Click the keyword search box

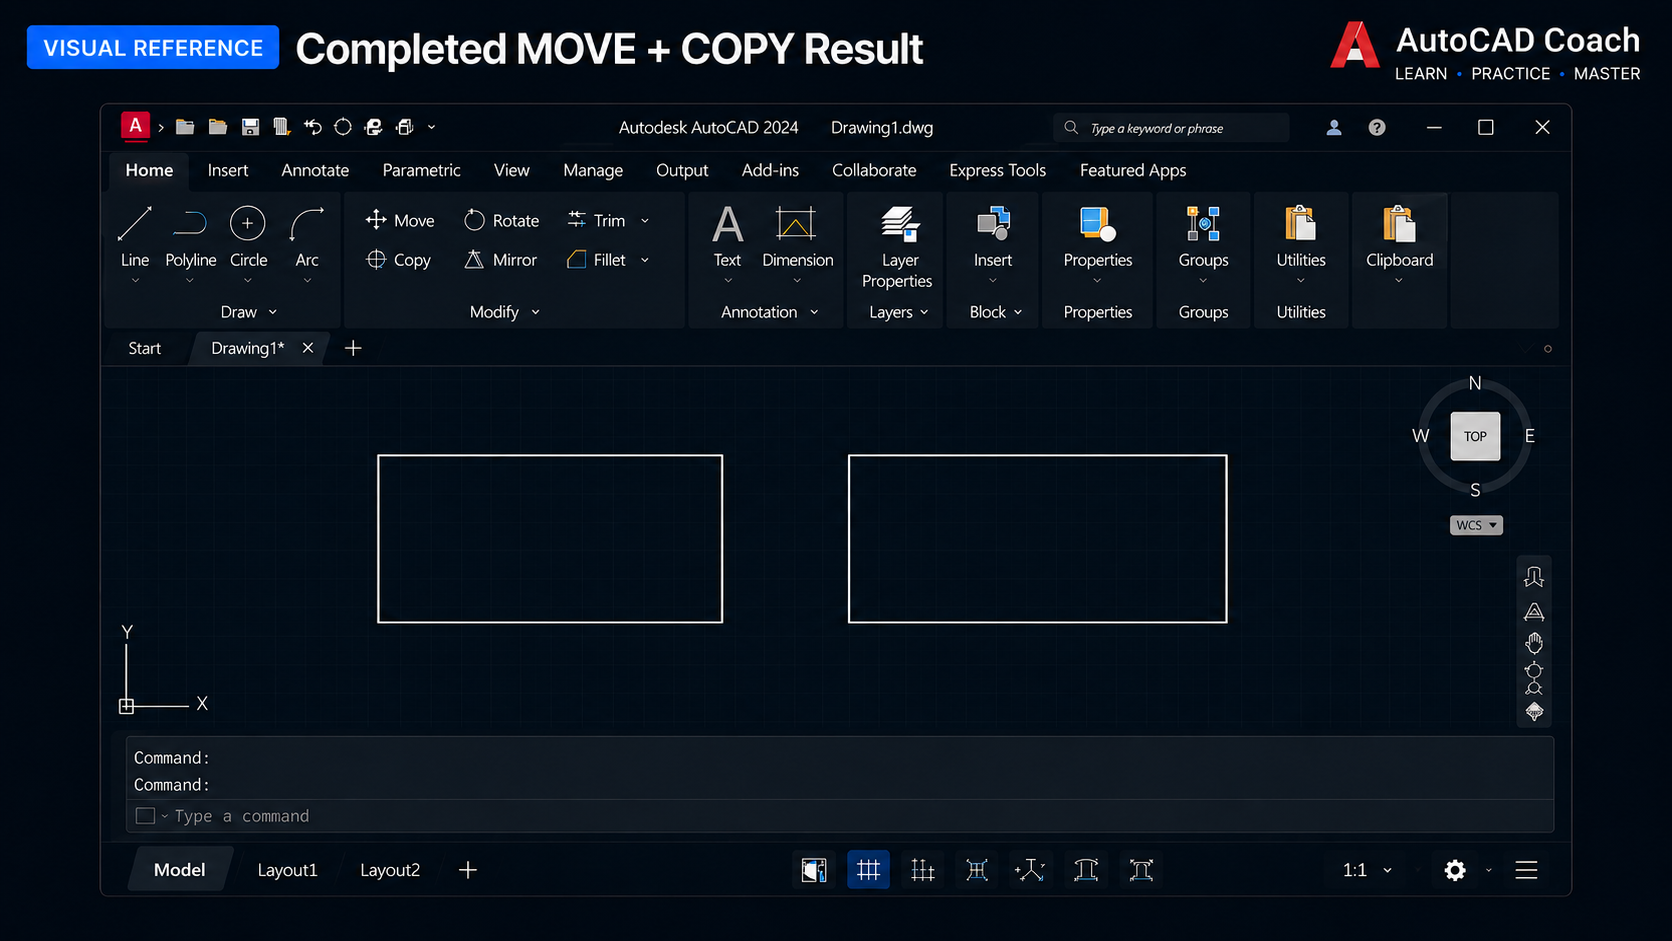click(x=1170, y=128)
